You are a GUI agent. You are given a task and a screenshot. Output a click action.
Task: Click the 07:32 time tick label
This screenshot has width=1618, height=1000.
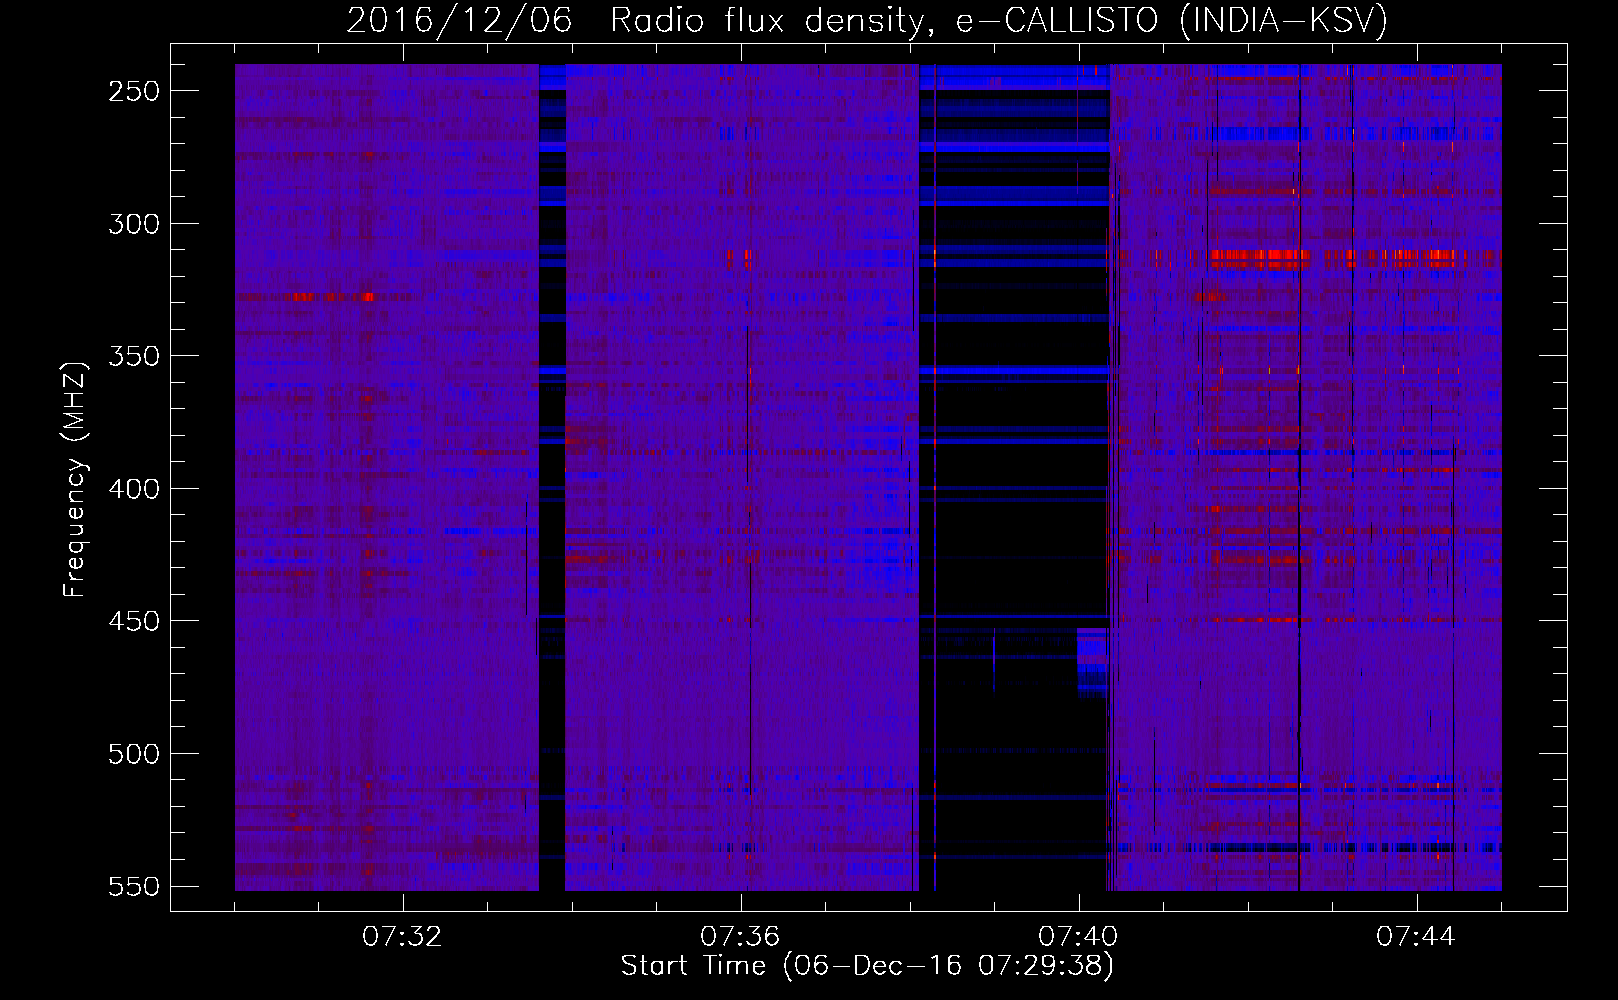coord(402,937)
